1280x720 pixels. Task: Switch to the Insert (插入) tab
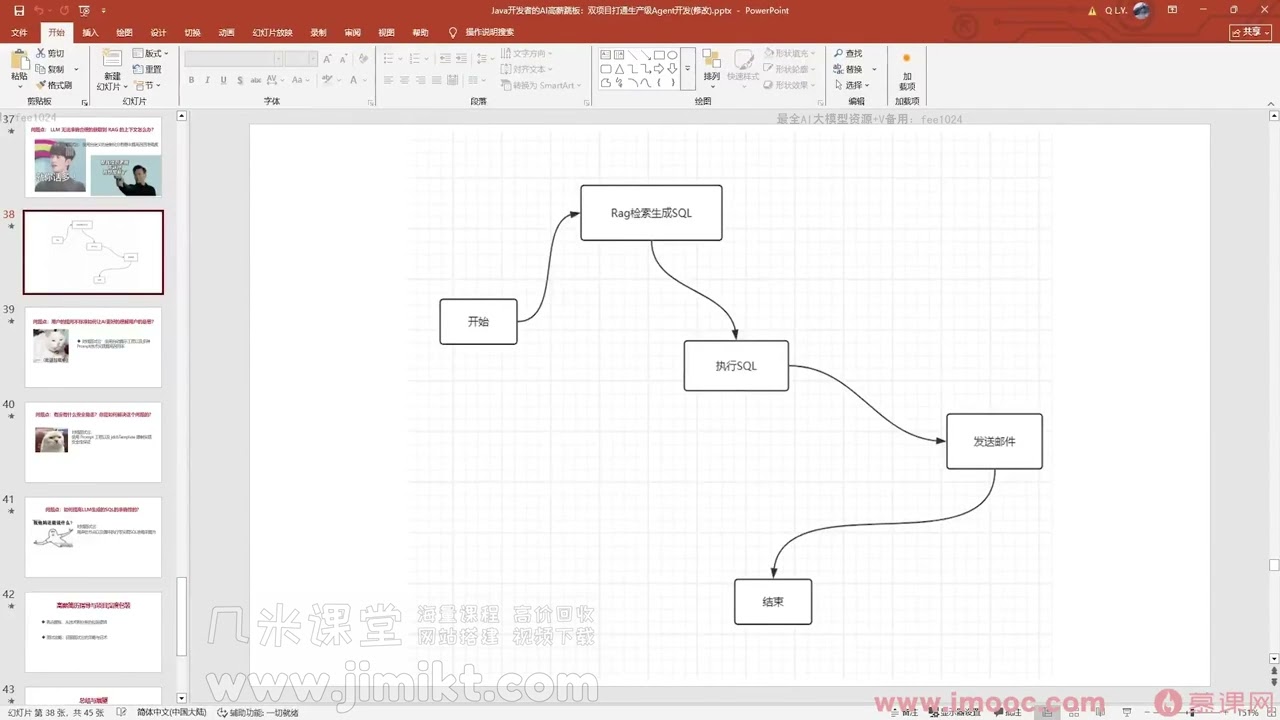click(x=90, y=32)
